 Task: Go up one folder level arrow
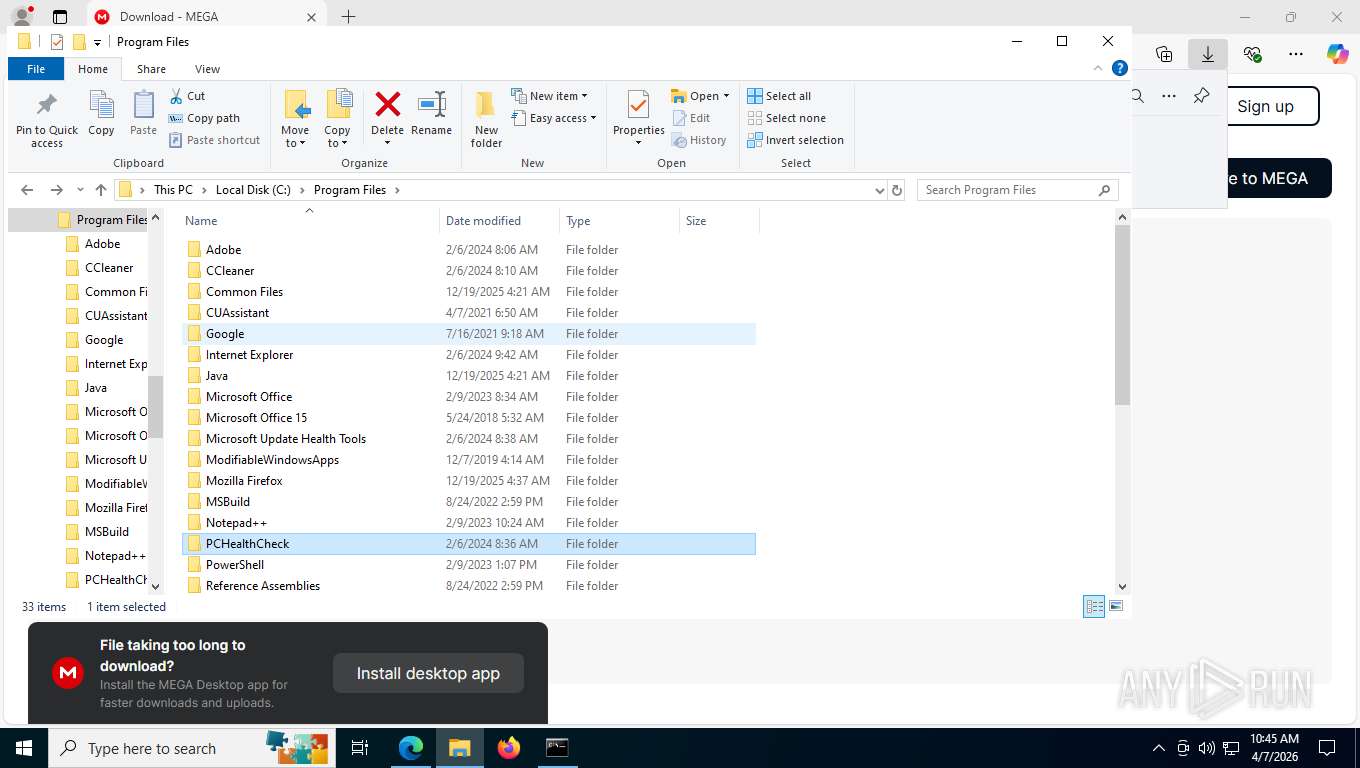tap(101, 190)
